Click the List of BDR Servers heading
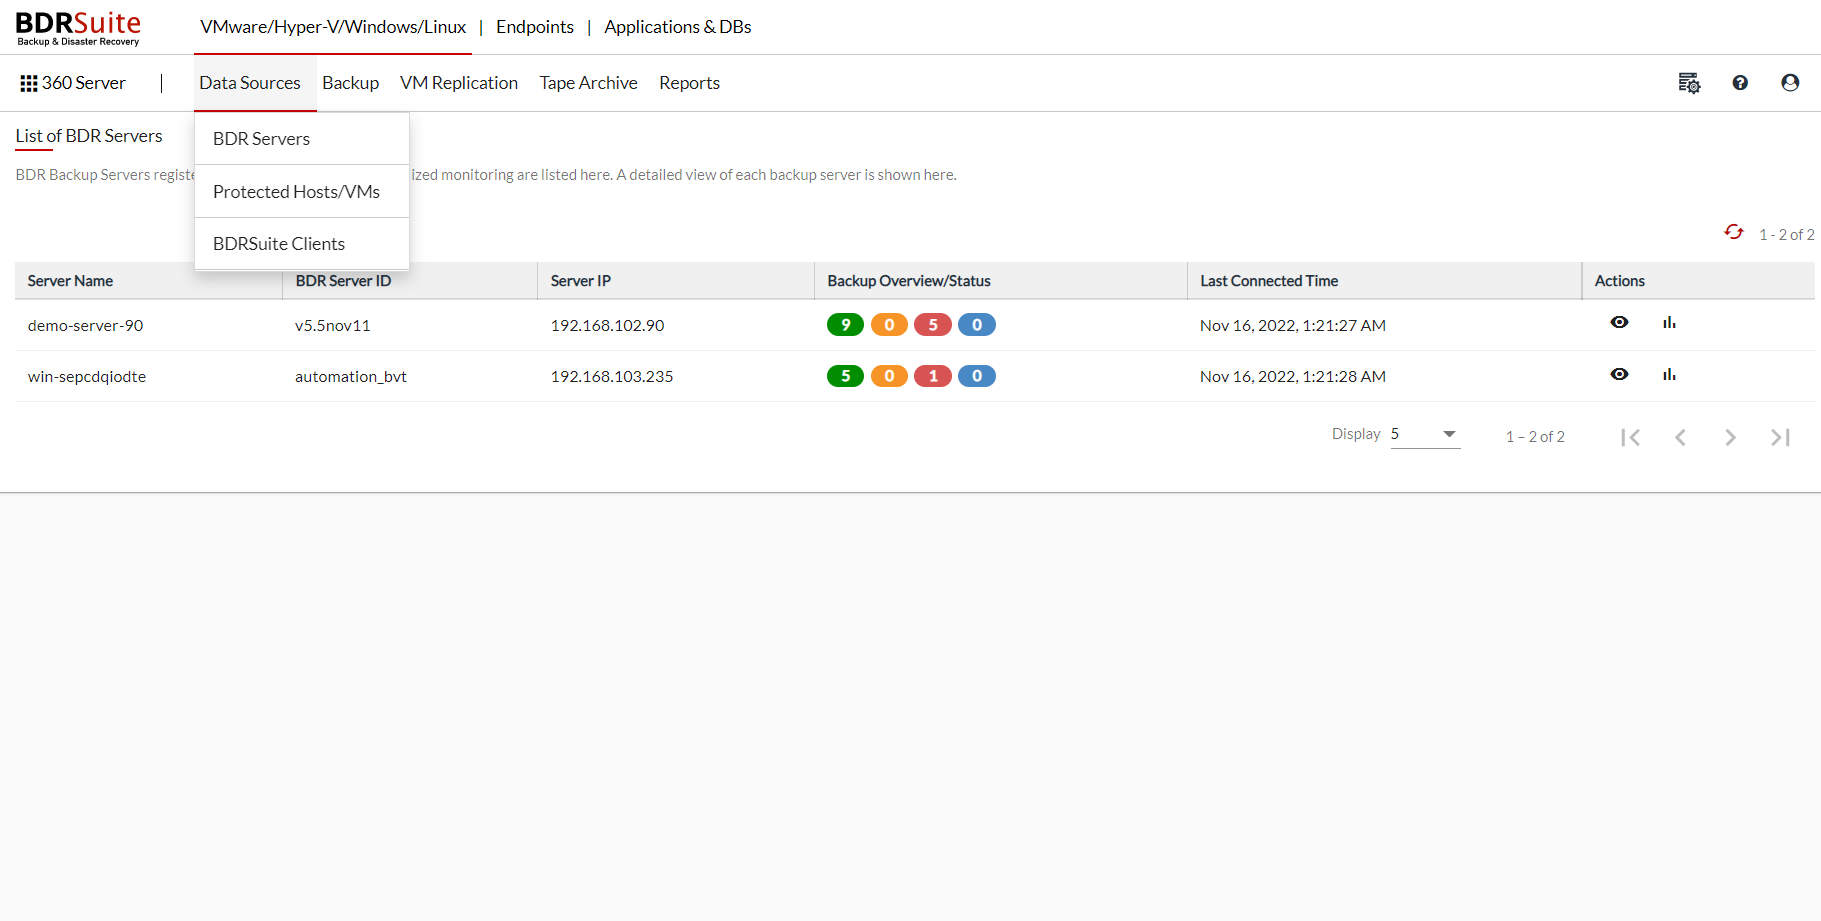1821x921 pixels. pyautogui.click(x=89, y=136)
